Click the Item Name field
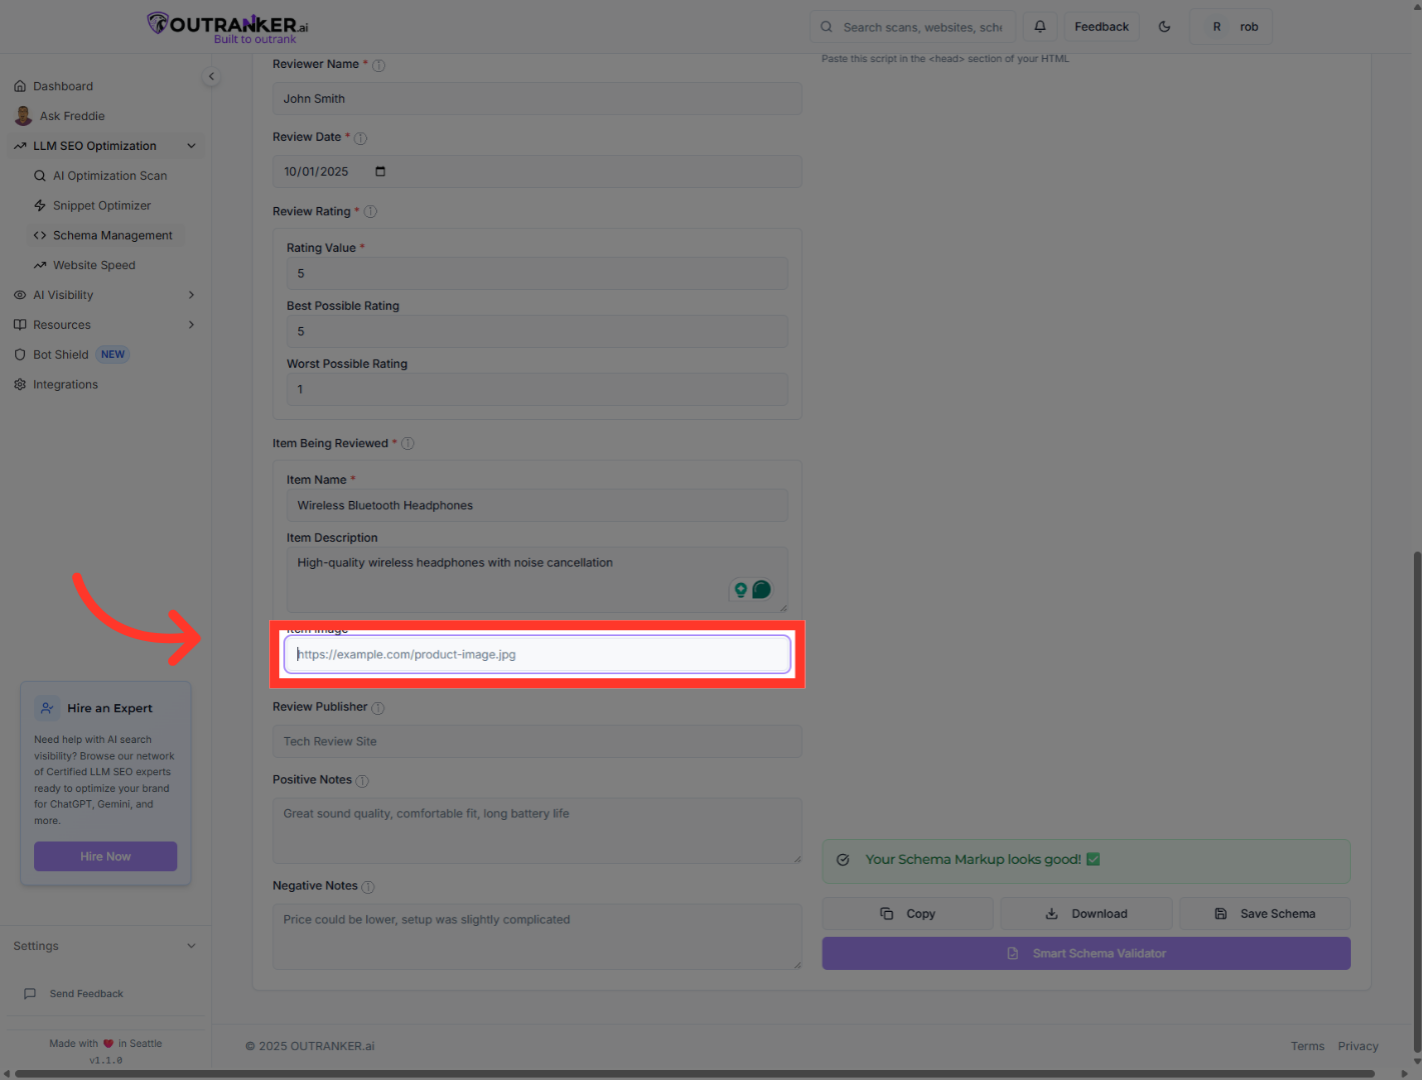The width and height of the screenshot is (1422, 1080). coord(537,506)
